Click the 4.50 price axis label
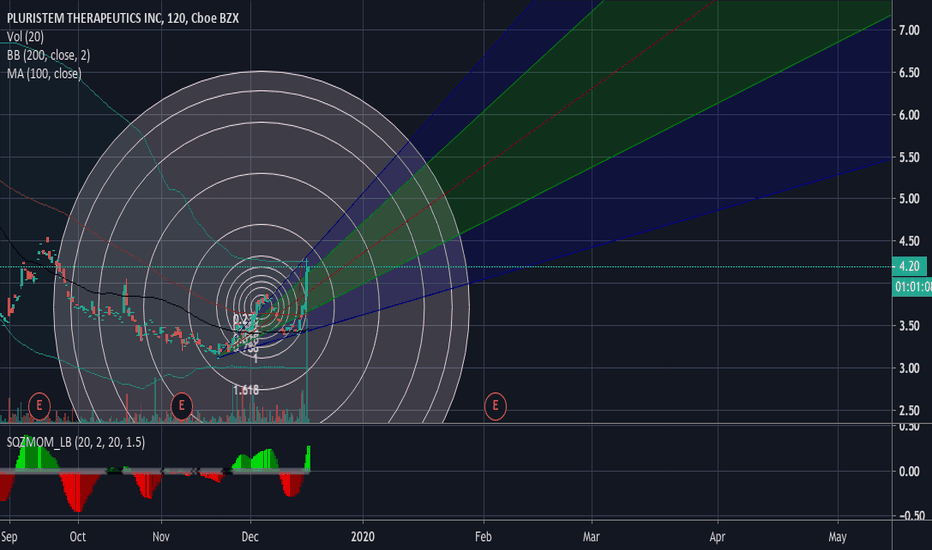This screenshot has width=932, height=550. (909, 241)
